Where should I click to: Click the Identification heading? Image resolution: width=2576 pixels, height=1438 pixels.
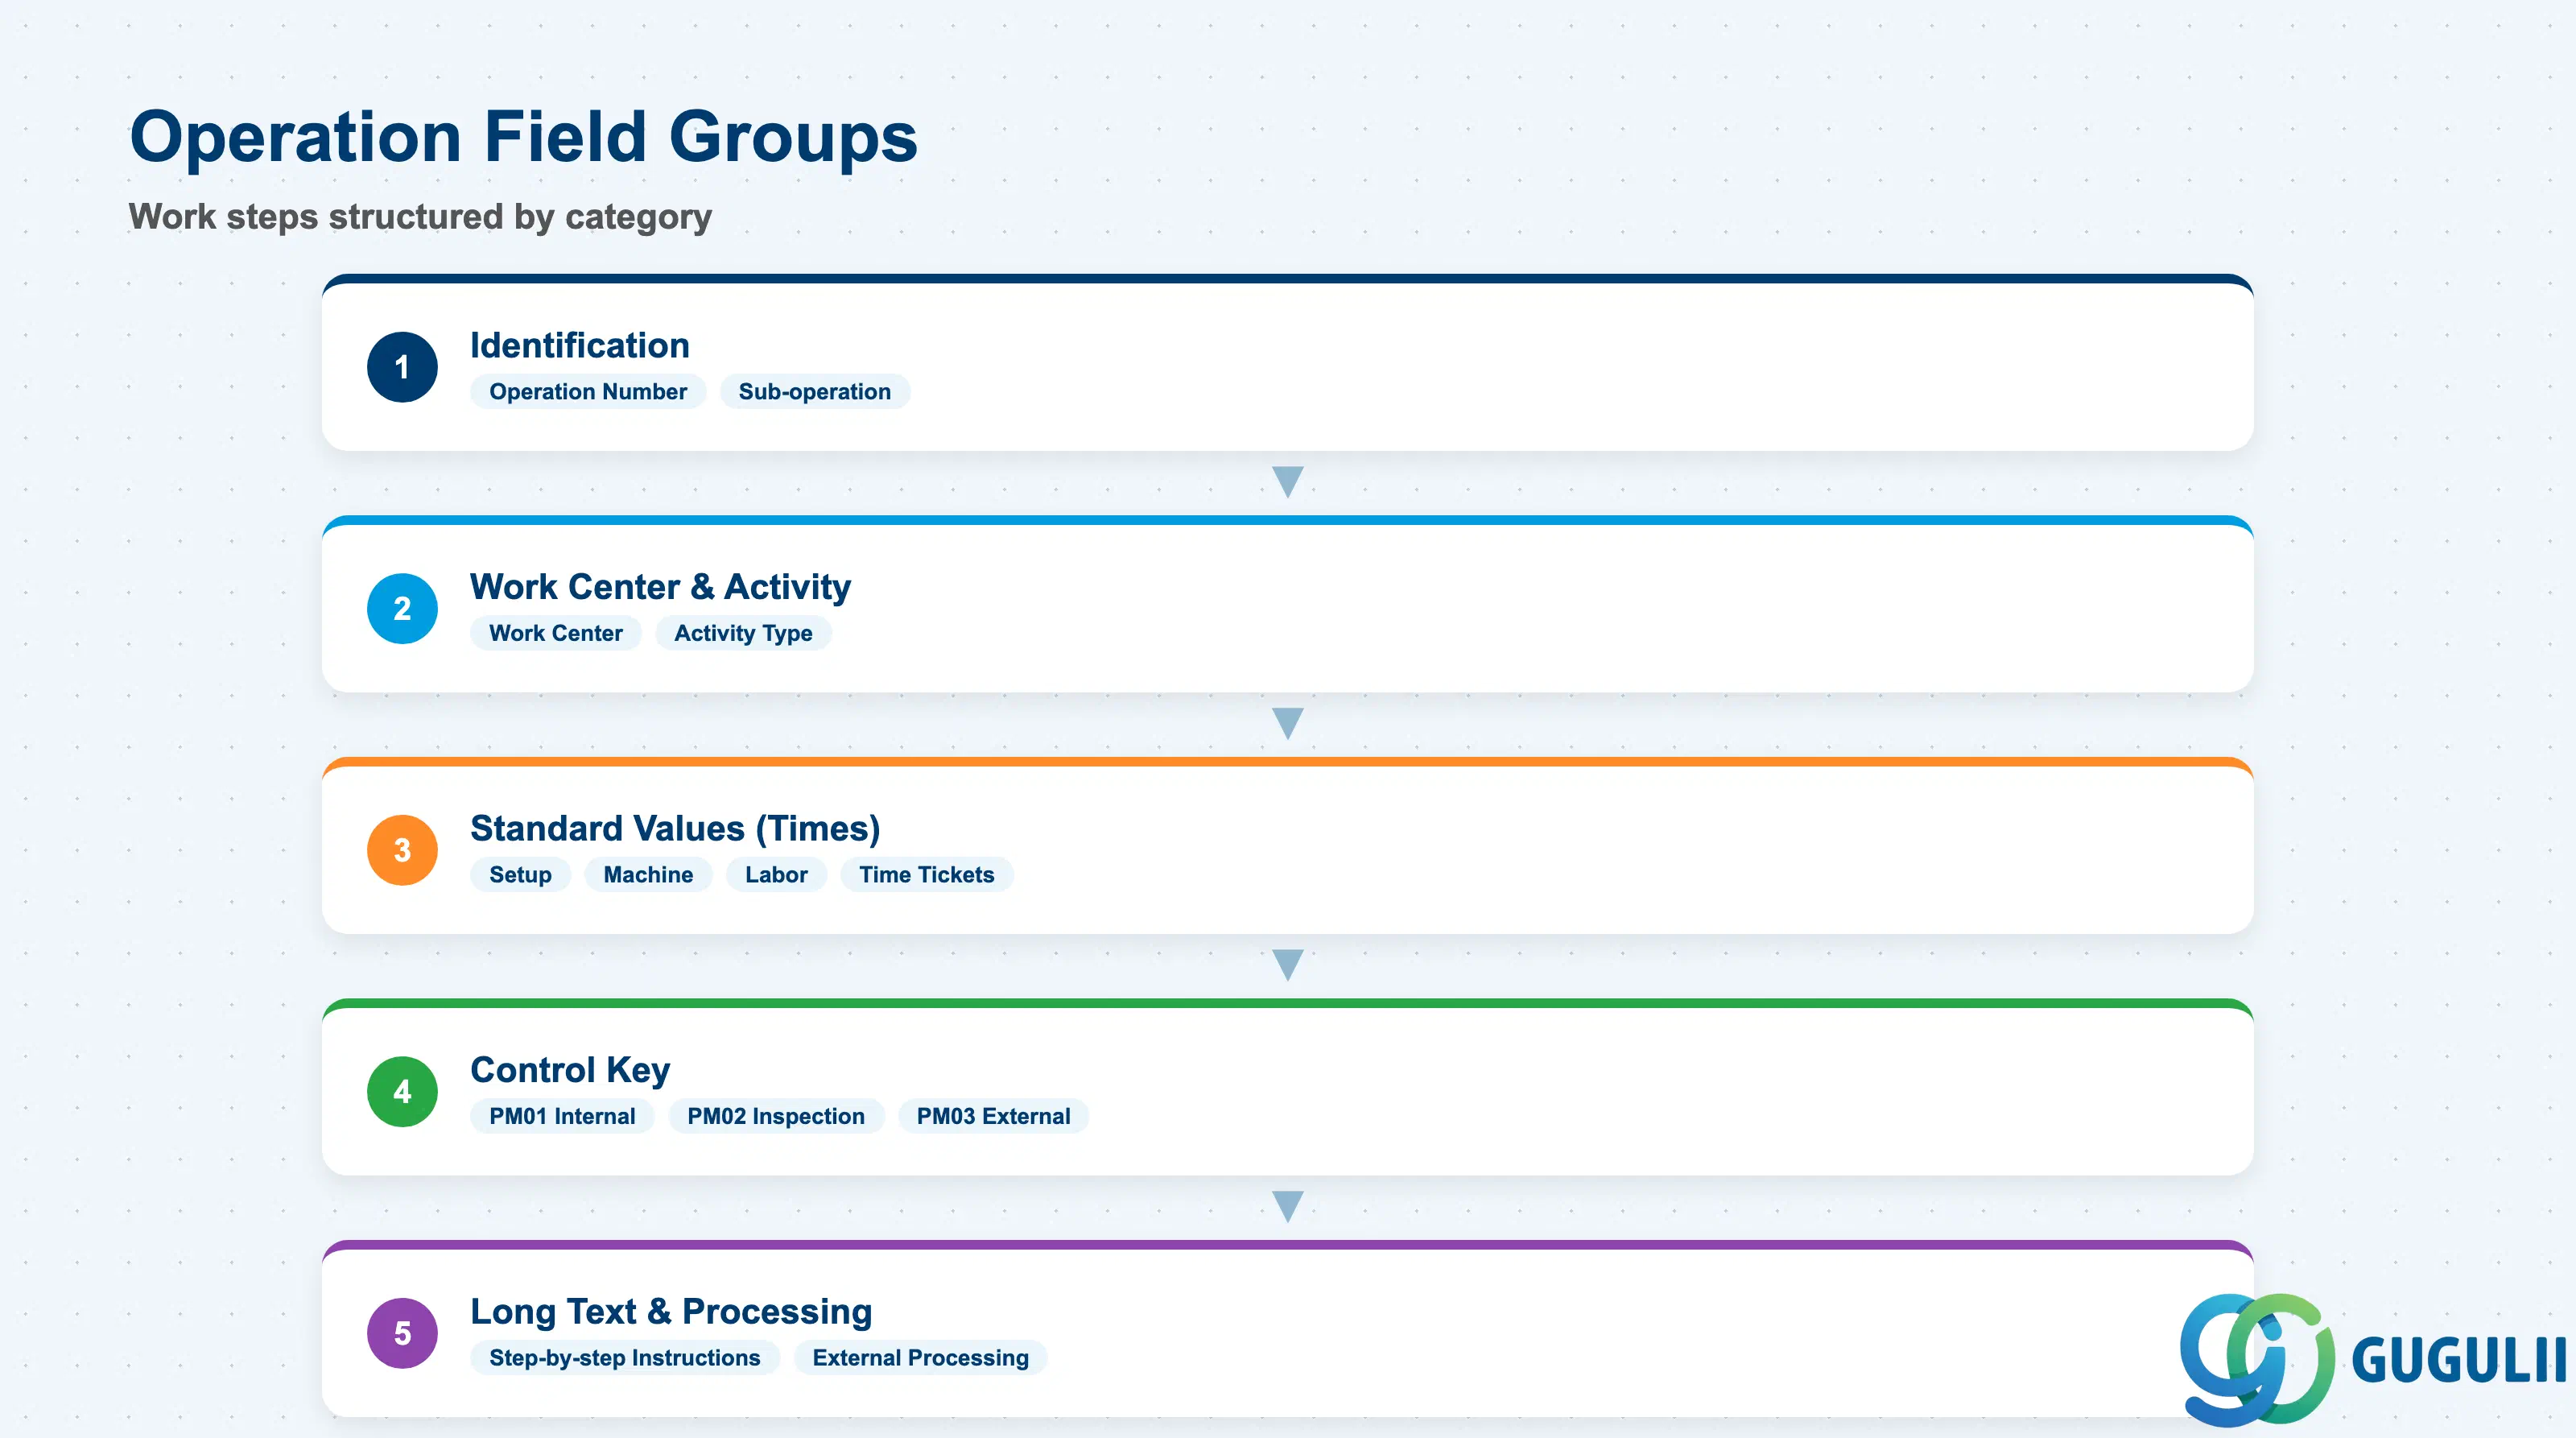(x=580, y=345)
